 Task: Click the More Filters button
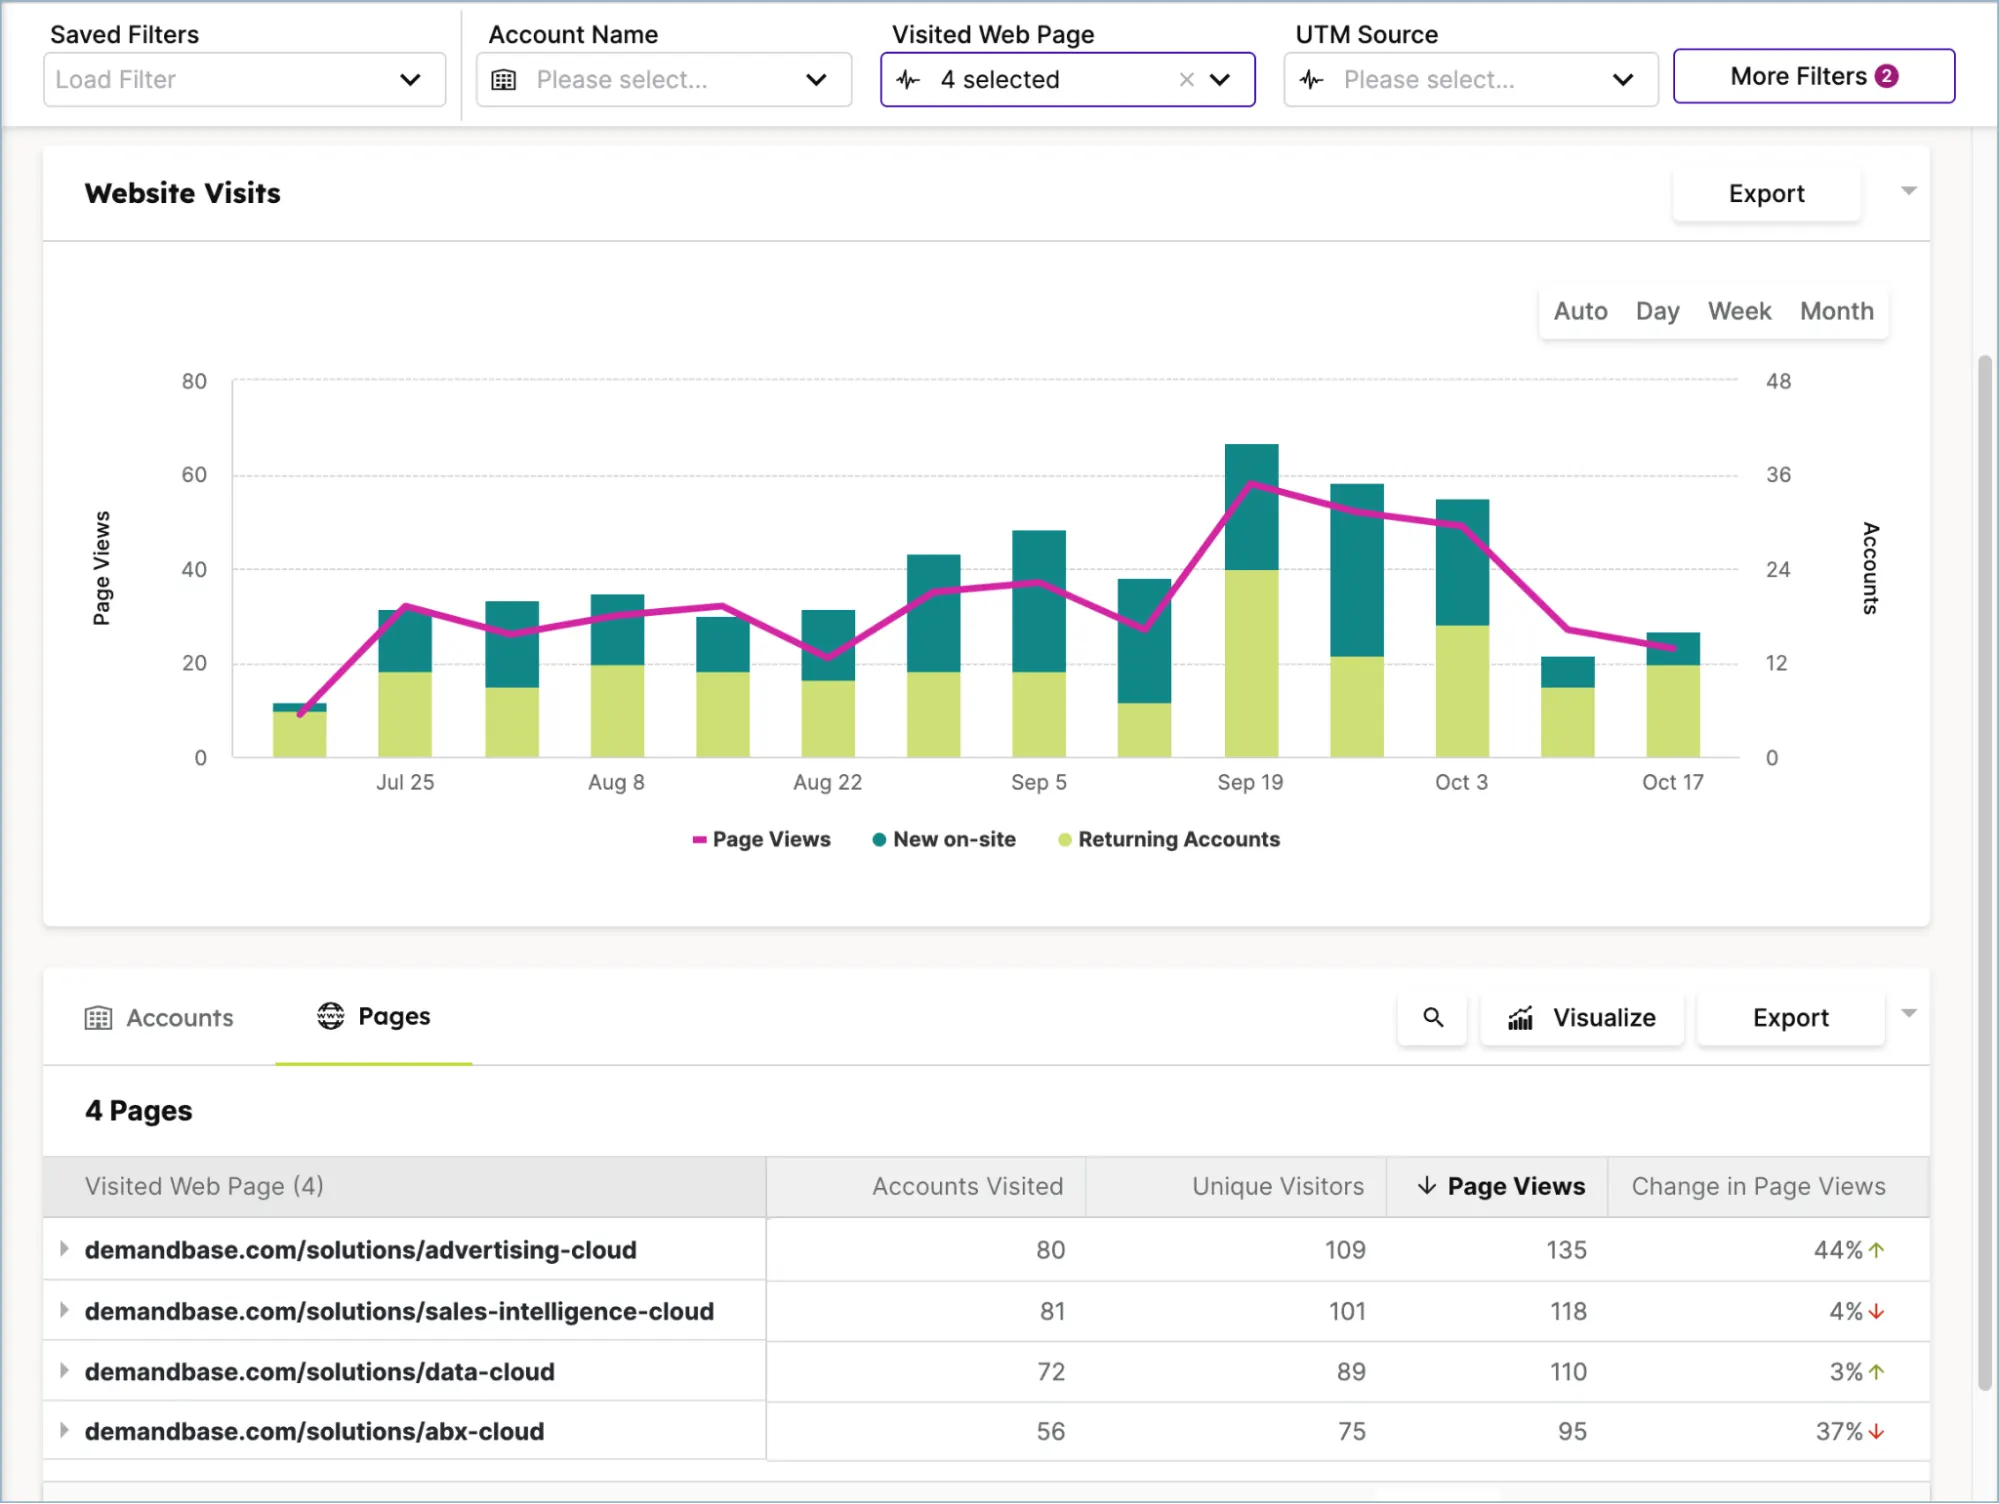point(1813,76)
